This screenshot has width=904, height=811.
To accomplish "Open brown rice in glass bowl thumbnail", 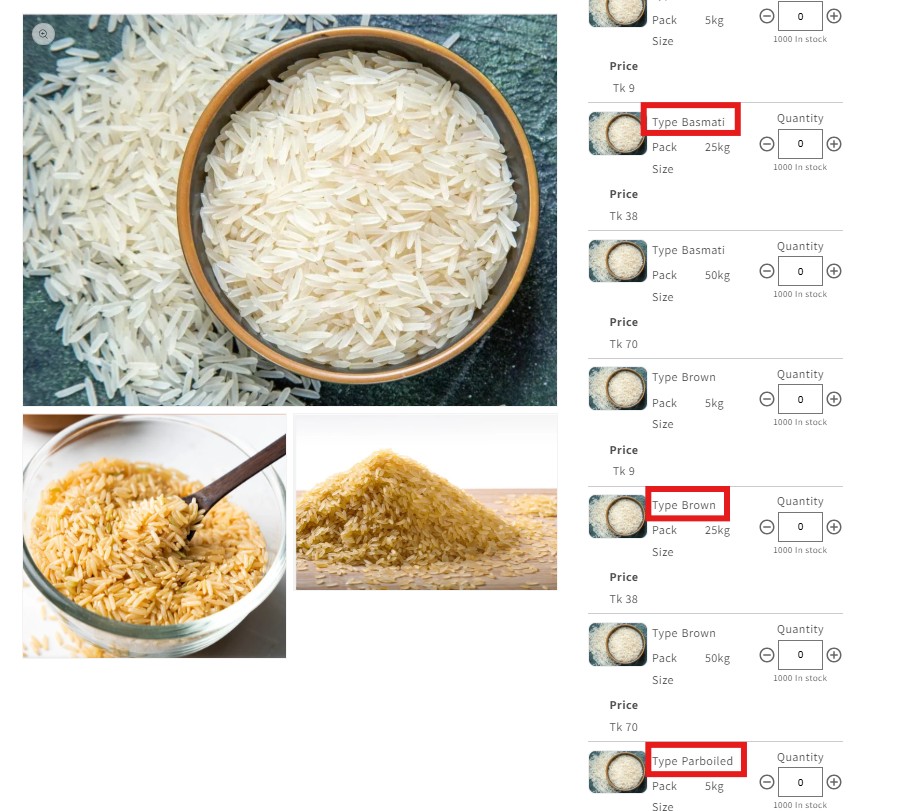I will (x=155, y=536).
